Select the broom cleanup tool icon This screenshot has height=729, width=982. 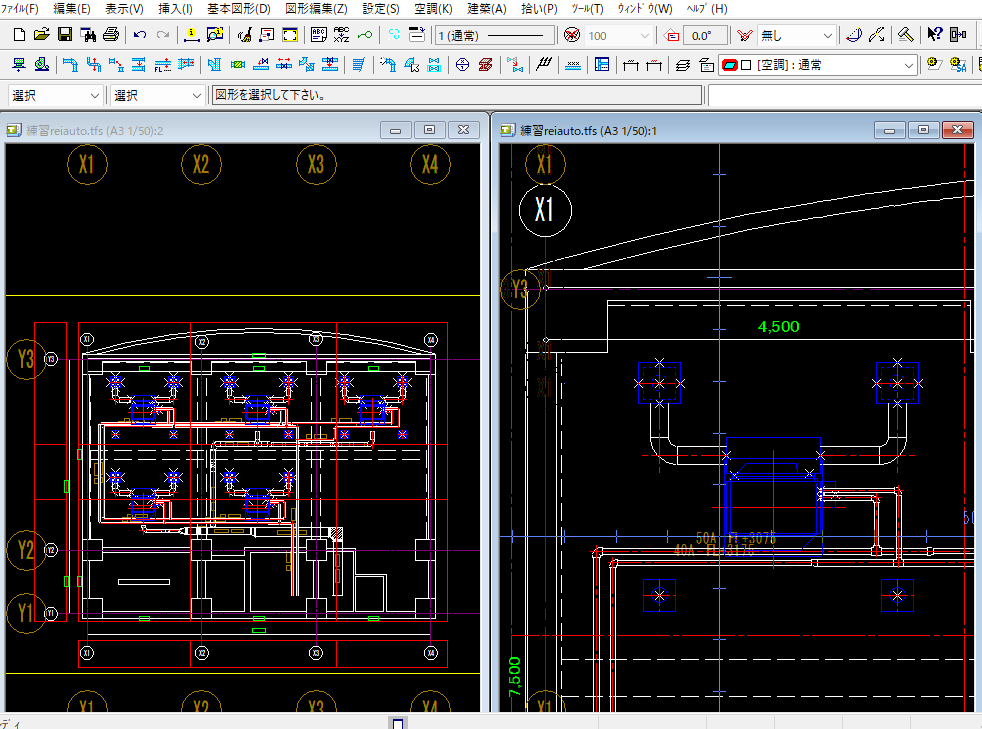coord(244,35)
